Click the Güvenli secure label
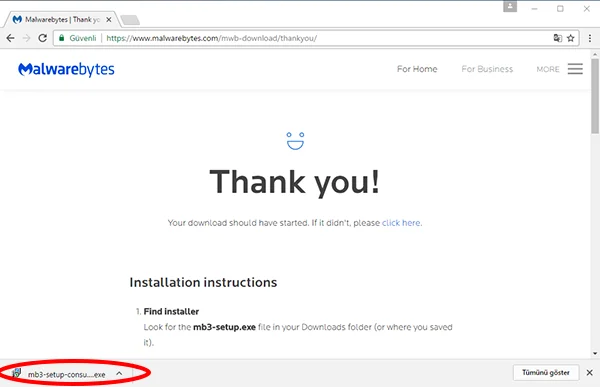Viewport: 600px width, 387px height. [83, 38]
